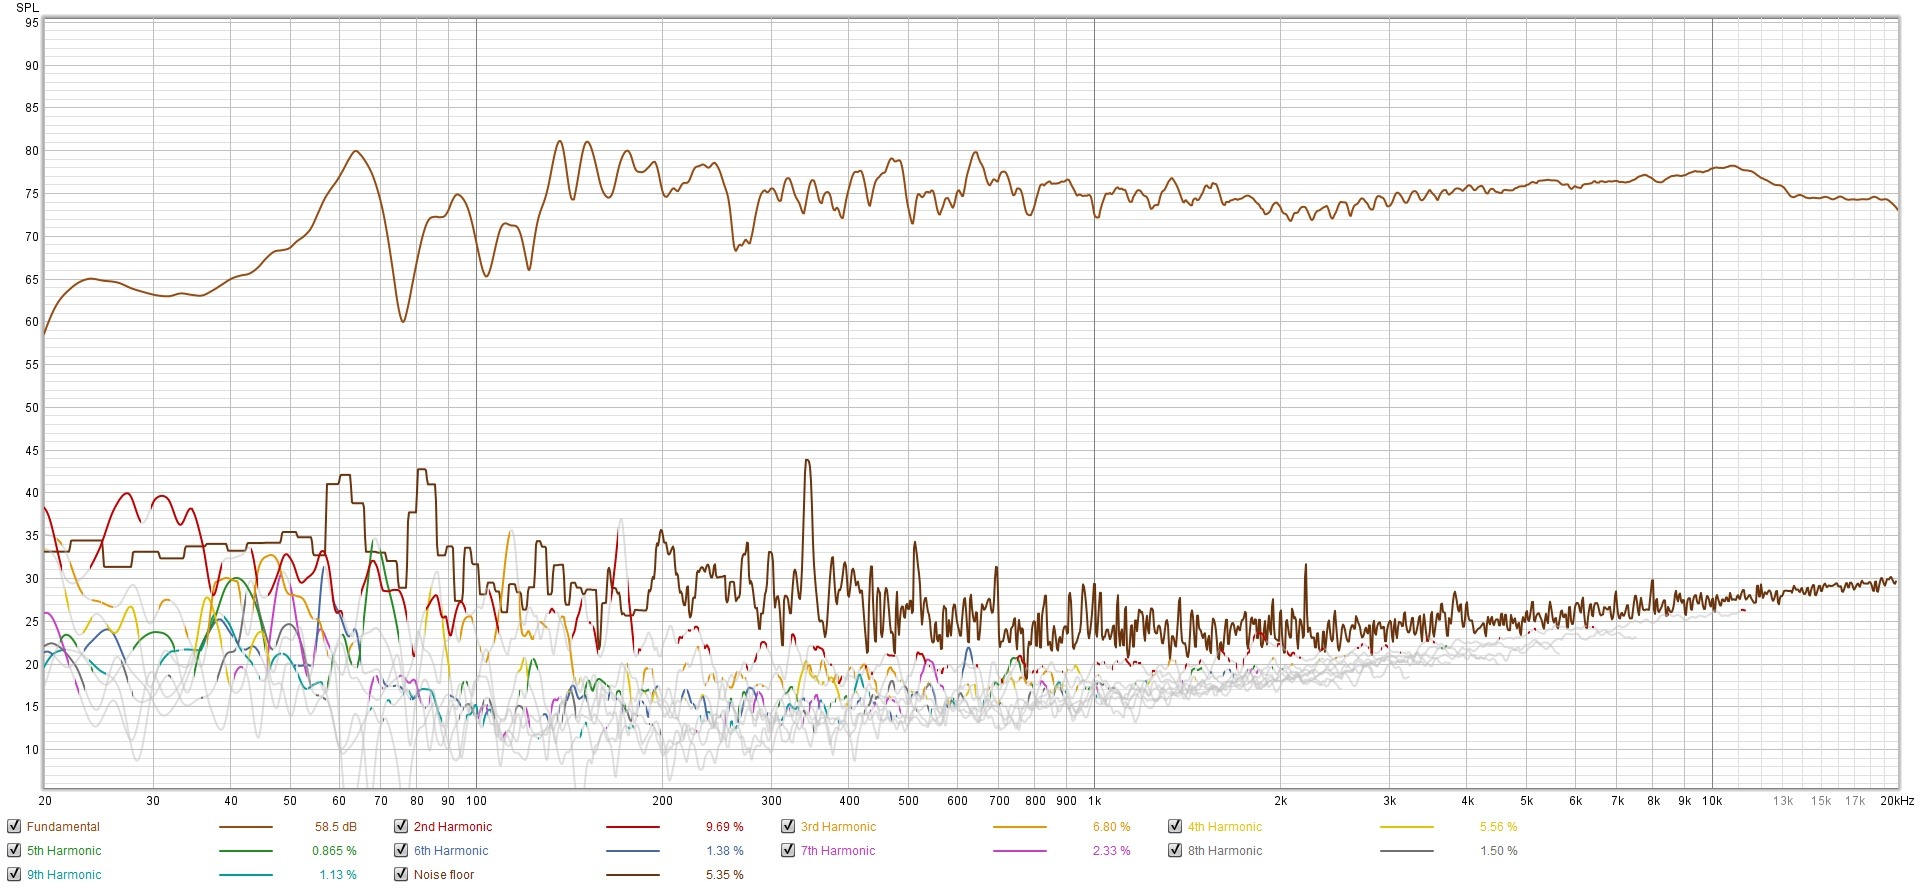This screenshot has height=889, width=1920.
Task: Click the 3rd Harmonic orange line swatch
Action: pos(1019,827)
